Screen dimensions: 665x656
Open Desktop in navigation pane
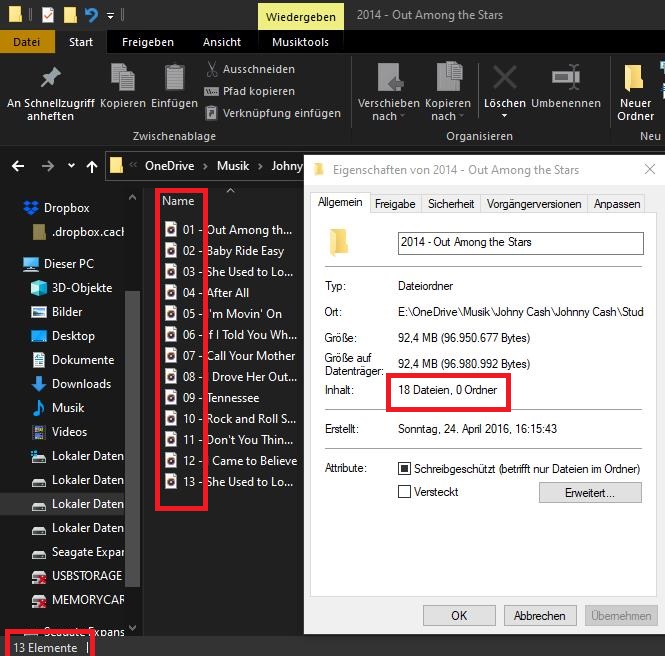[63, 336]
